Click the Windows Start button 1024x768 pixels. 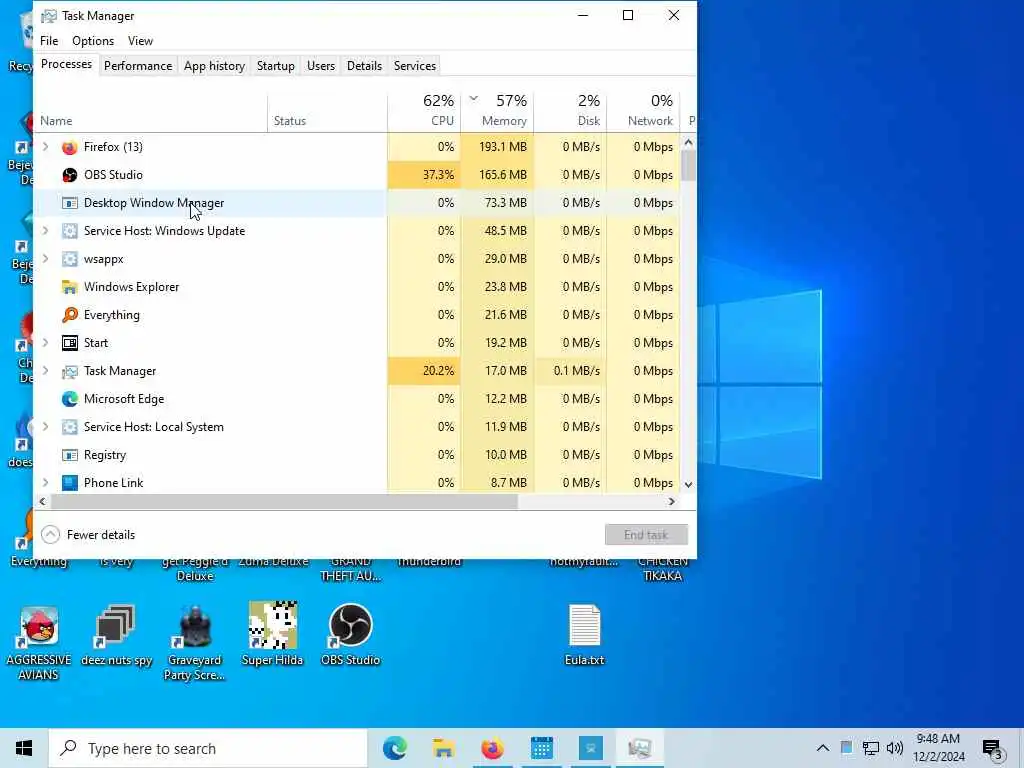[x=24, y=748]
